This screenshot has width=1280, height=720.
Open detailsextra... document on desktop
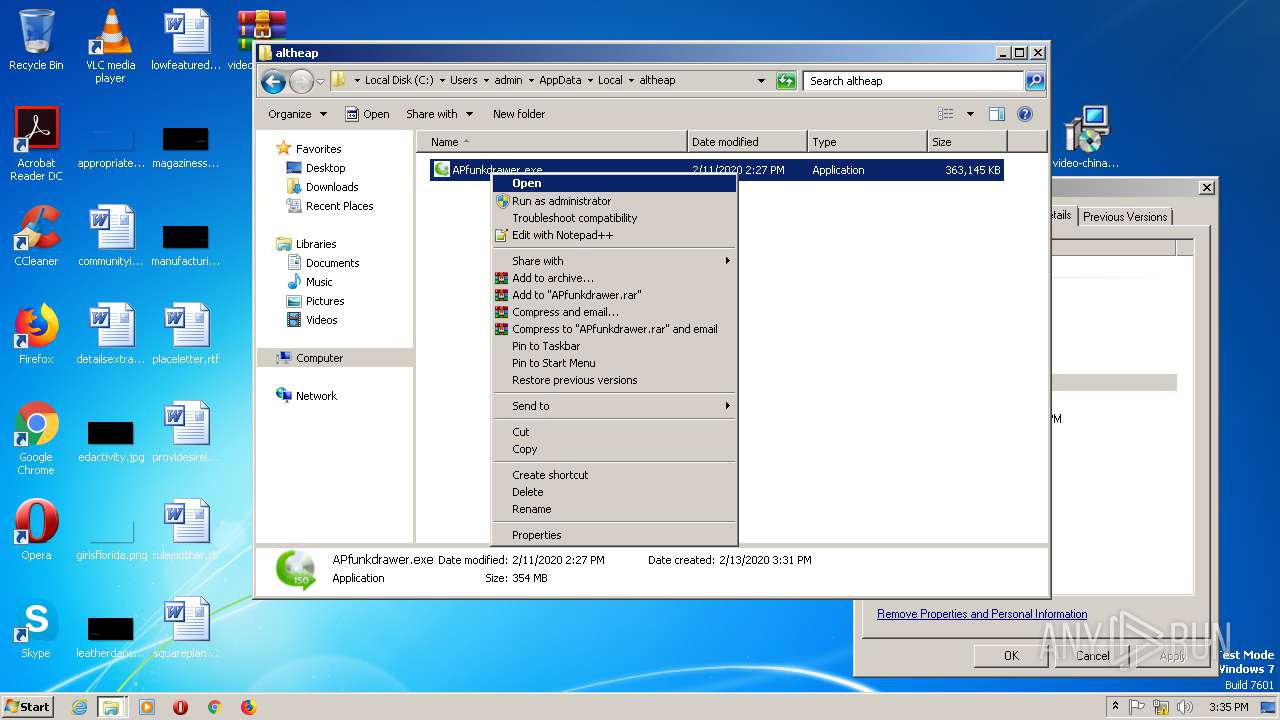click(x=110, y=334)
